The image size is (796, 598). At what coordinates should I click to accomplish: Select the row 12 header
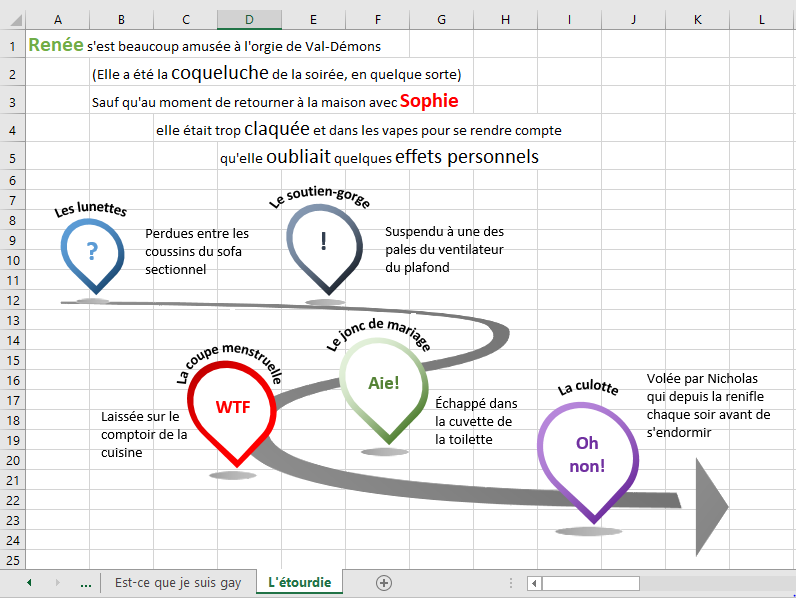[13, 300]
